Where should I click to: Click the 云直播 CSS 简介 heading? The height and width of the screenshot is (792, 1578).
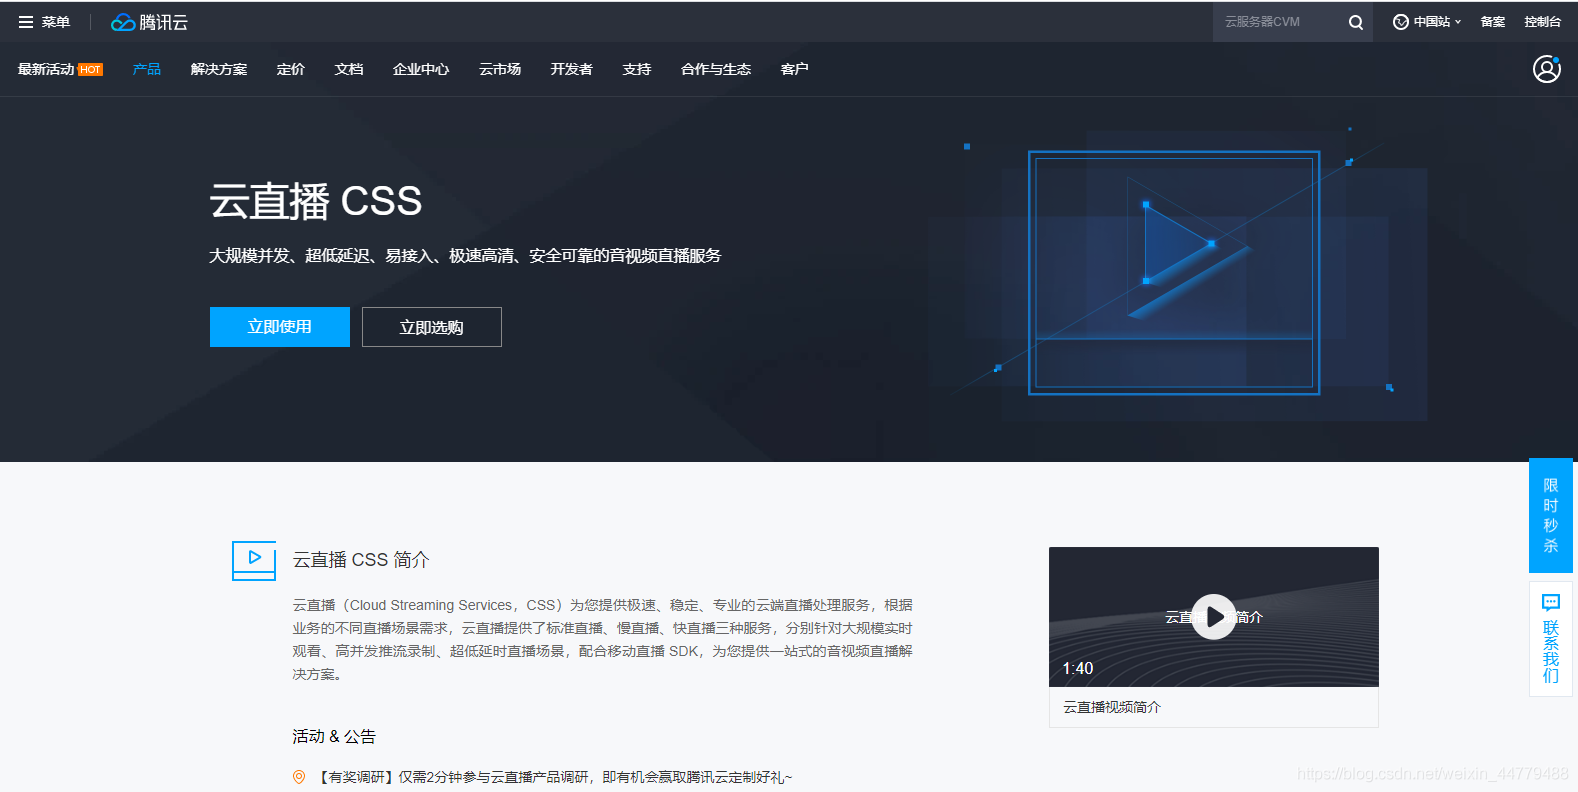pos(361,560)
